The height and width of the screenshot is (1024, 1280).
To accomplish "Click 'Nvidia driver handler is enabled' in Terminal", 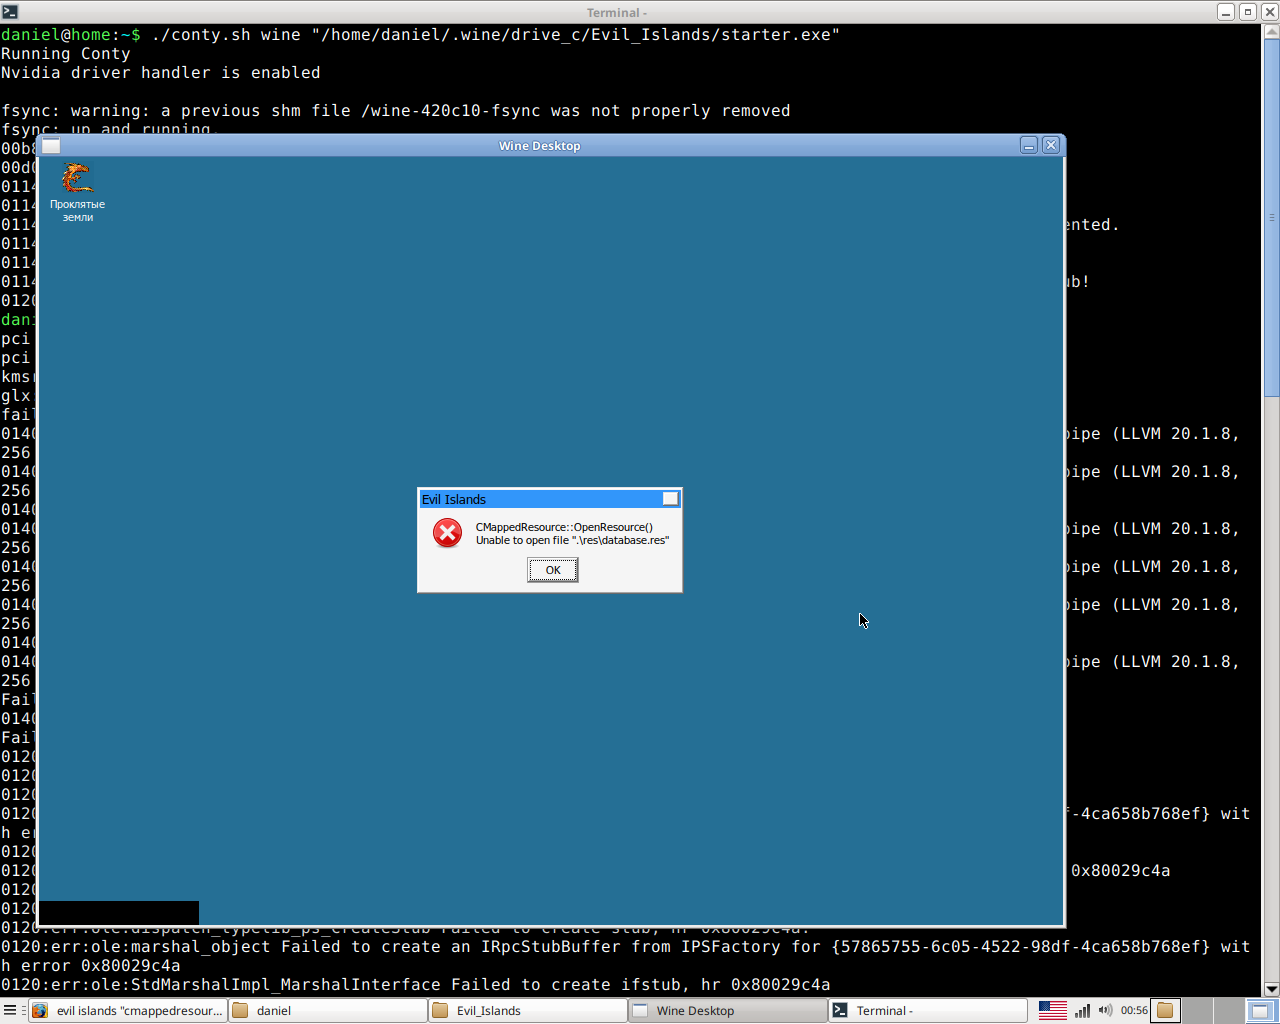I will pyautogui.click(x=161, y=73).
